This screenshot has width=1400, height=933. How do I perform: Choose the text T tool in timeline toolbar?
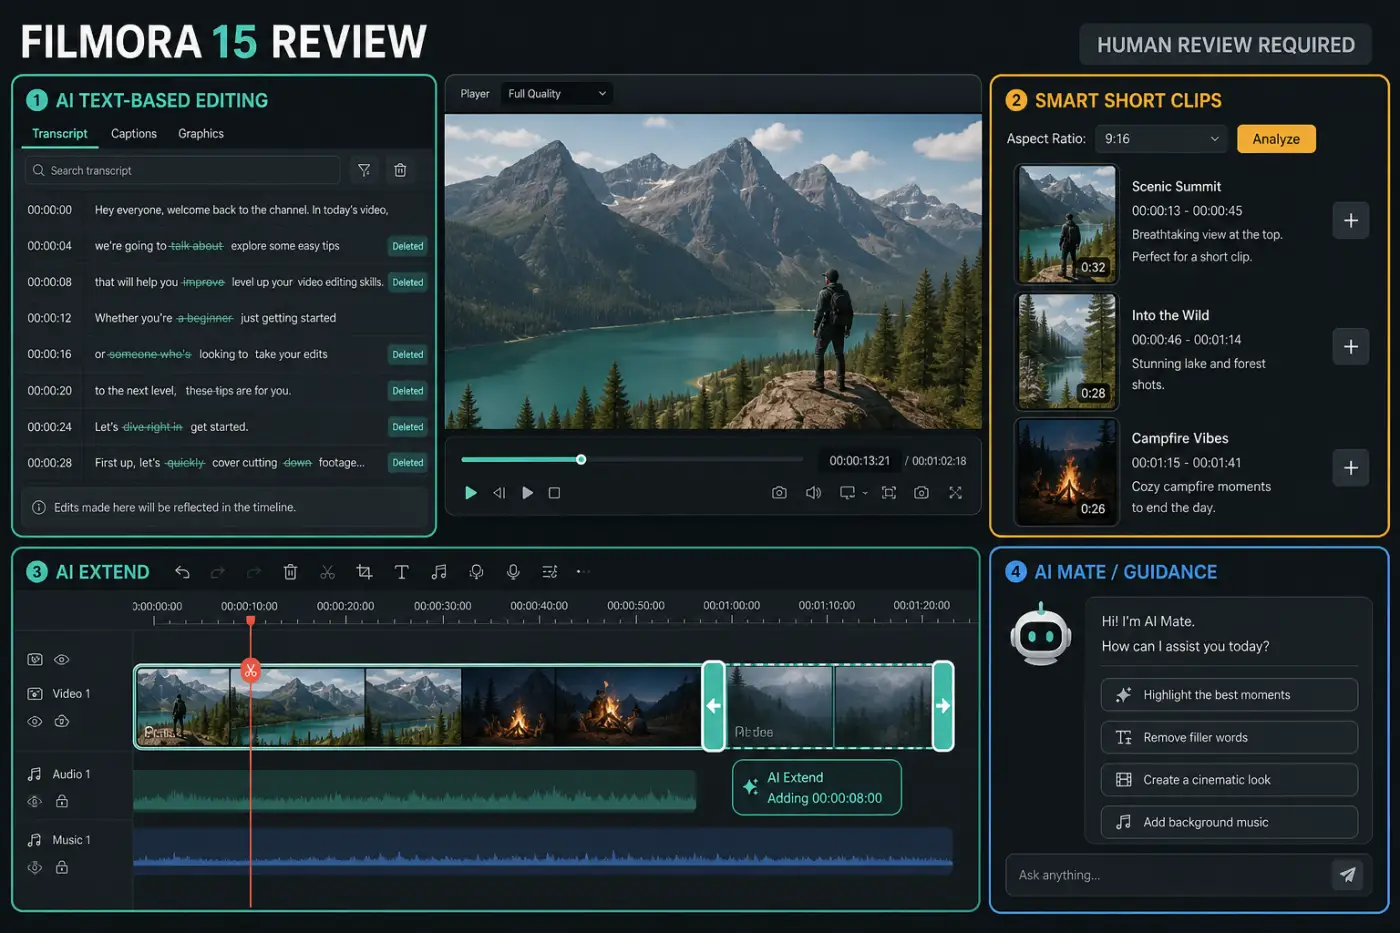point(401,572)
